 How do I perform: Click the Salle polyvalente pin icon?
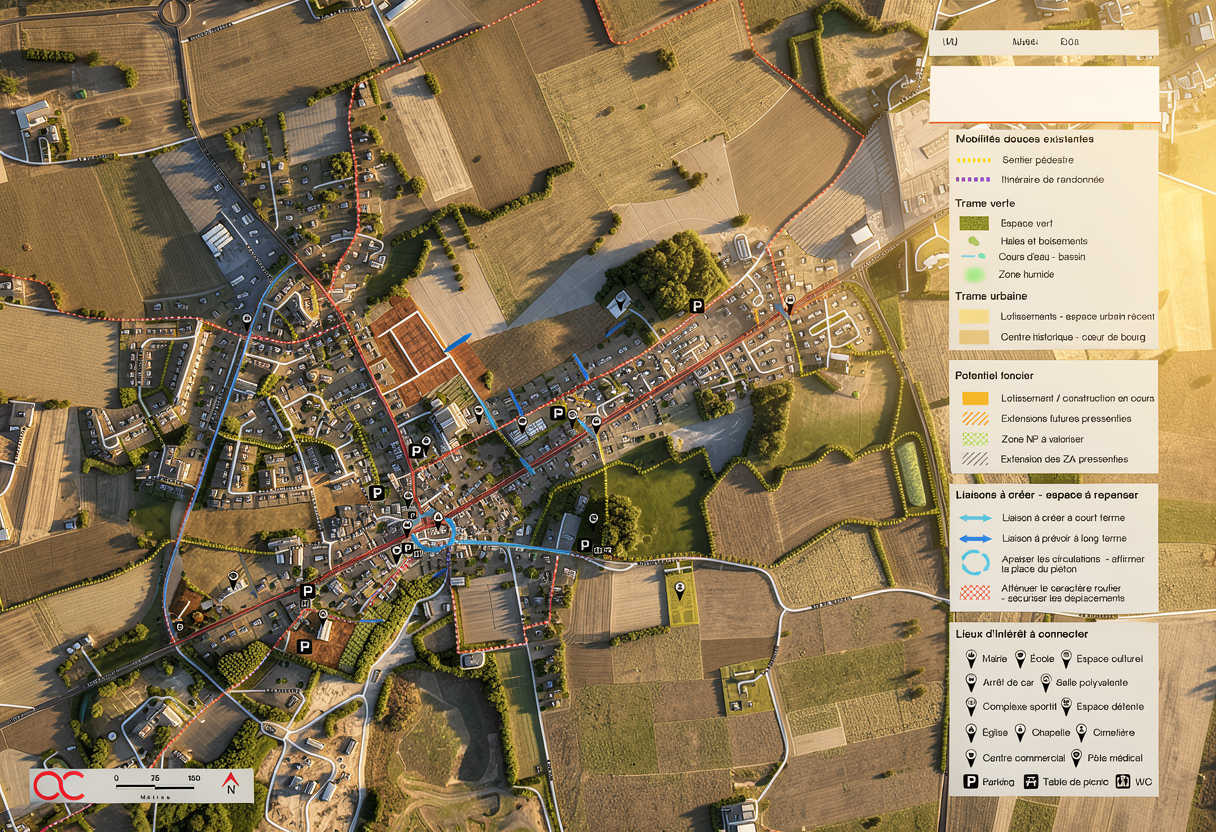[x=1046, y=682]
